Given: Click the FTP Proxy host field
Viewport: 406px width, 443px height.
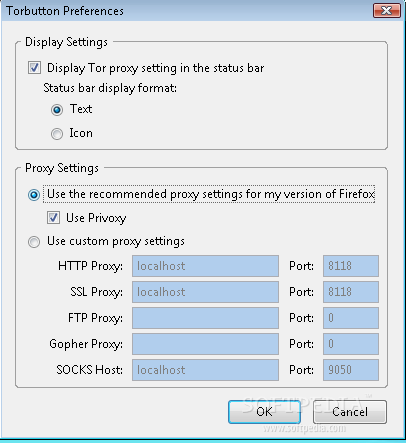Looking at the screenshot, I should click(x=205, y=318).
